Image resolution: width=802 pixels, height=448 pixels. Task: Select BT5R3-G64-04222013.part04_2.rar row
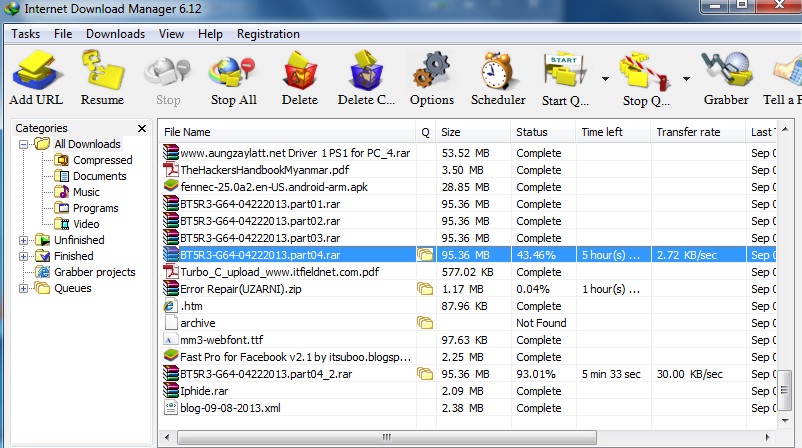click(468, 374)
